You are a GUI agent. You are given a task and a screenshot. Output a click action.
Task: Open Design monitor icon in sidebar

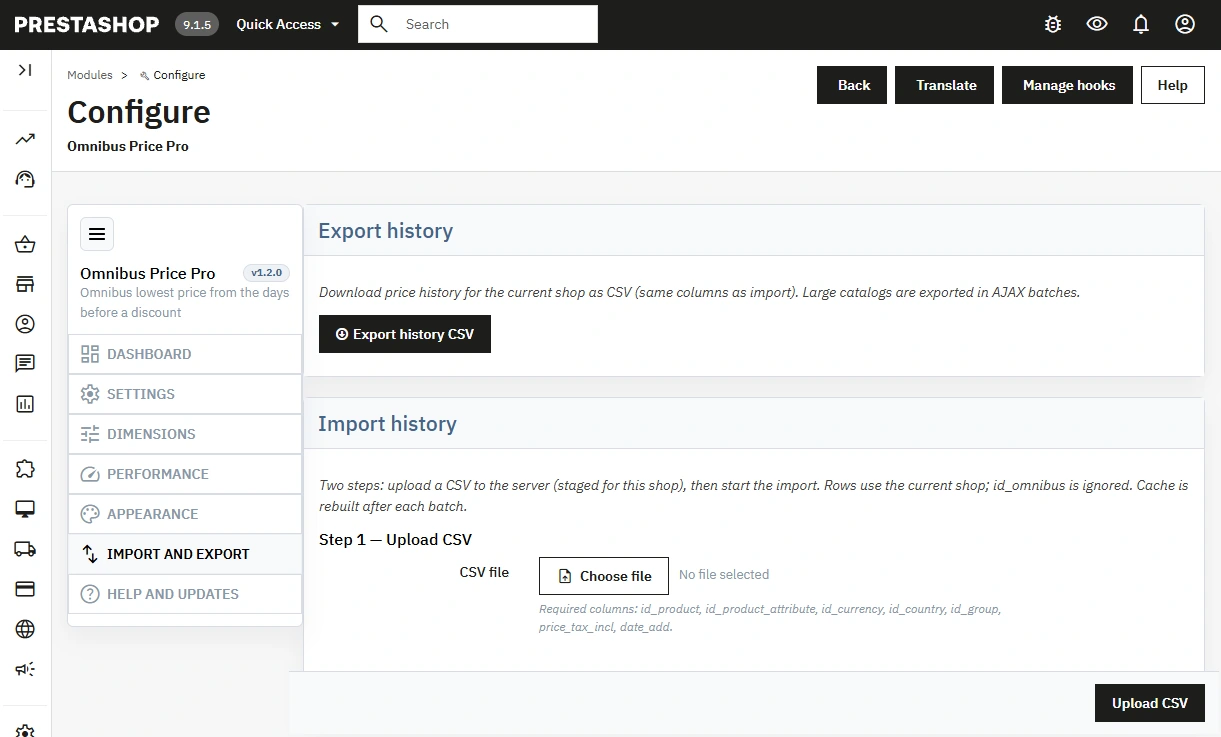[25, 509]
